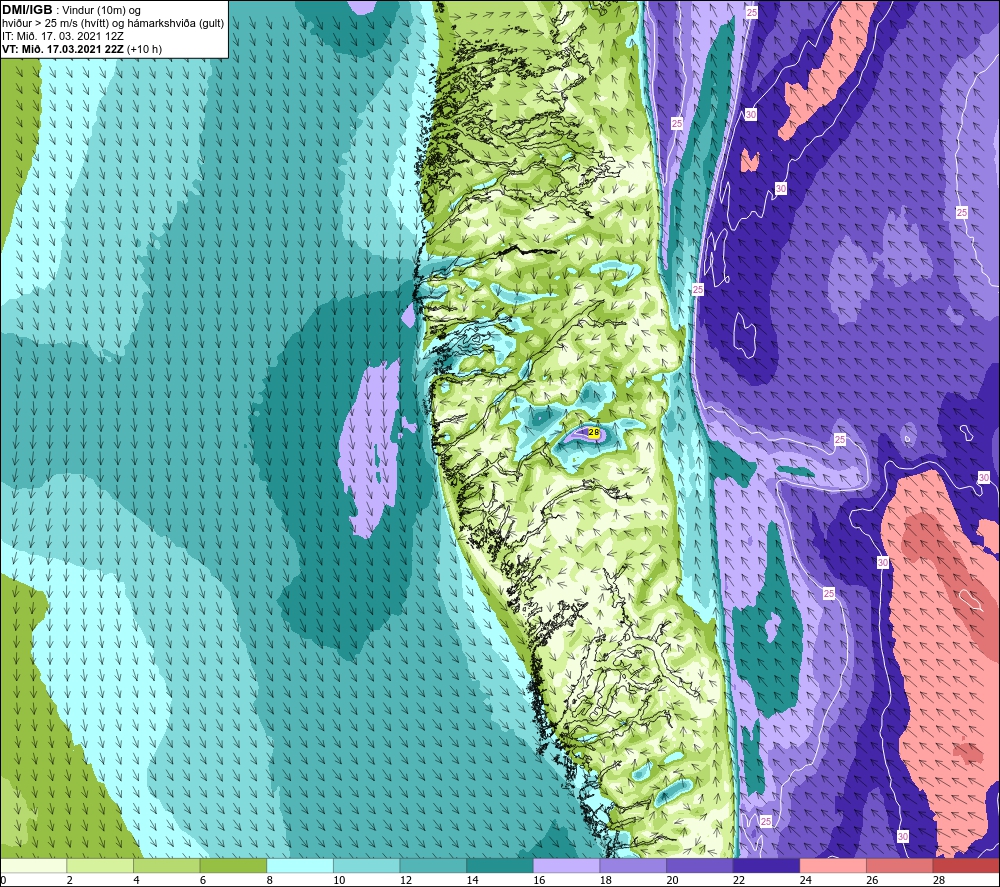Click the 16–18 m/s lavender legend swatch
This screenshot has height=887, width=1000.
tap(566, 865)
